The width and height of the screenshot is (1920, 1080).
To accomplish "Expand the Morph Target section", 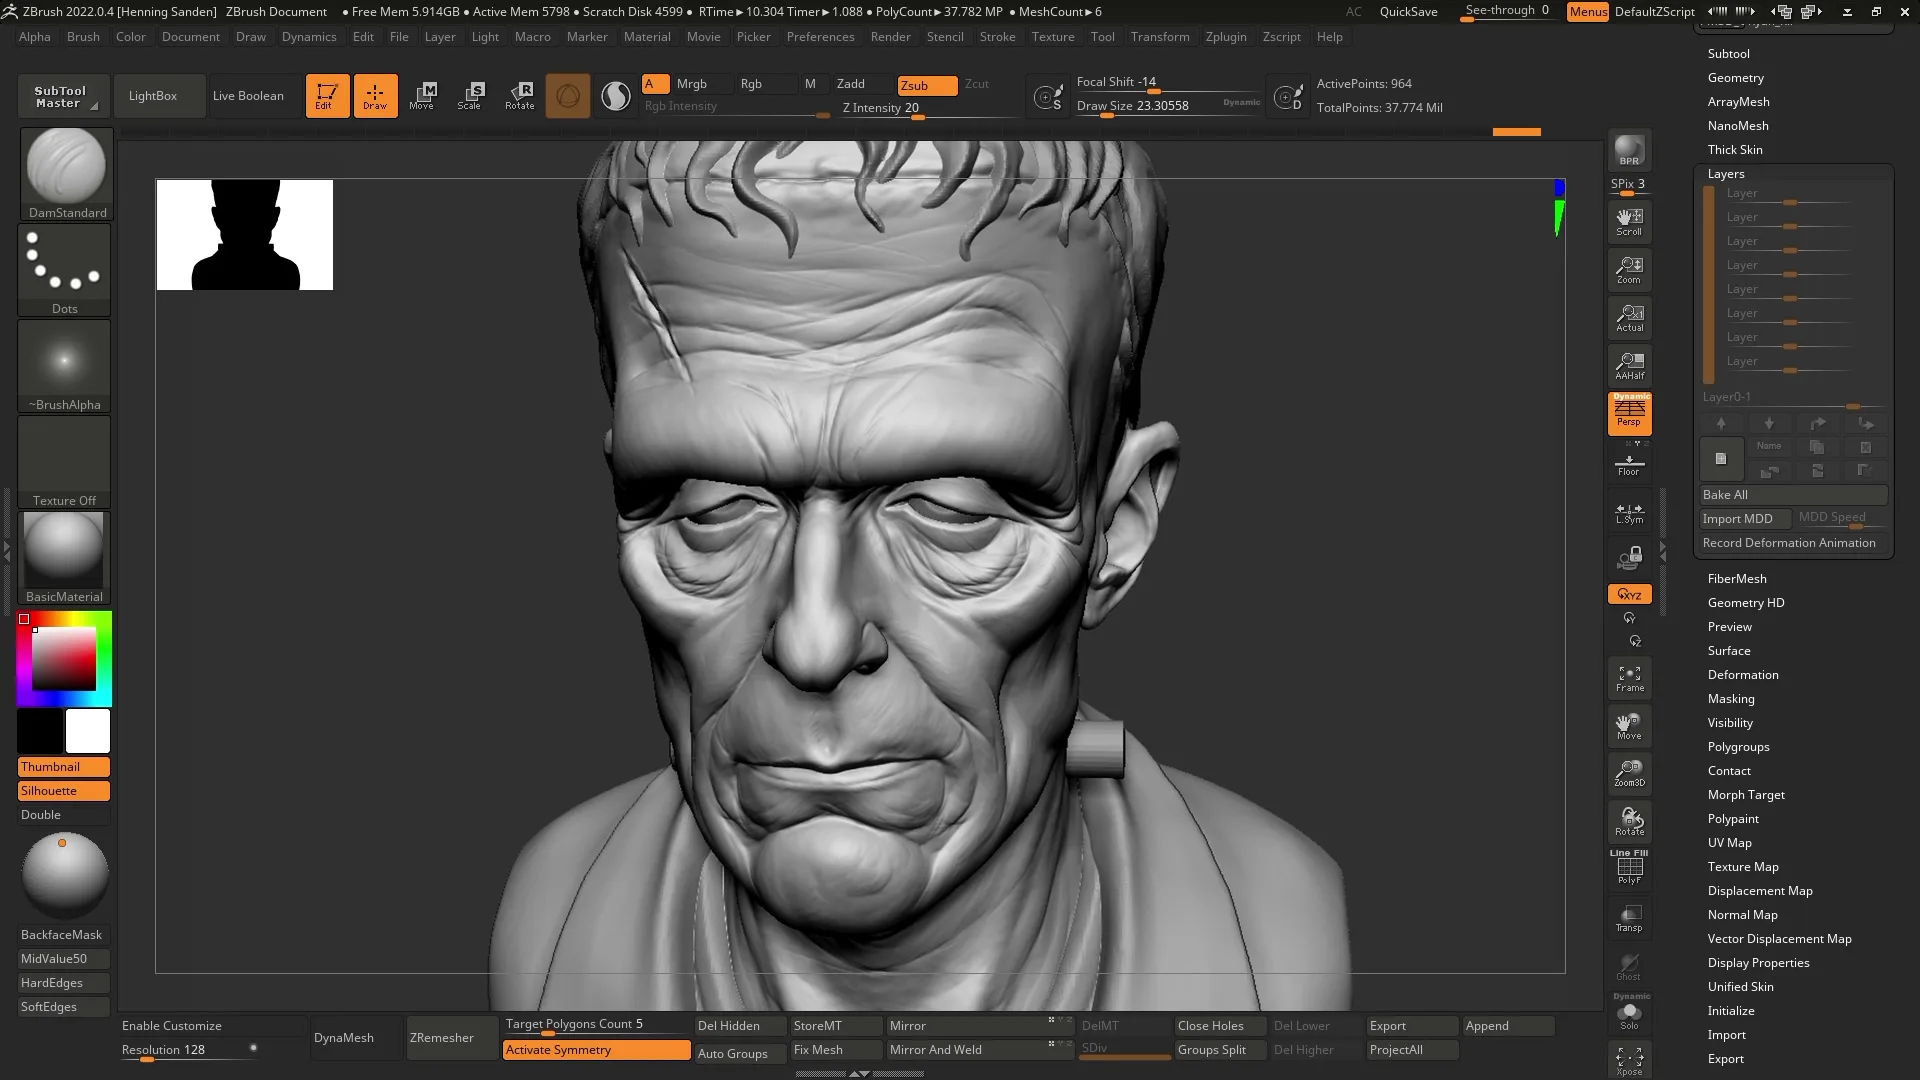I will coord(1747,794).
